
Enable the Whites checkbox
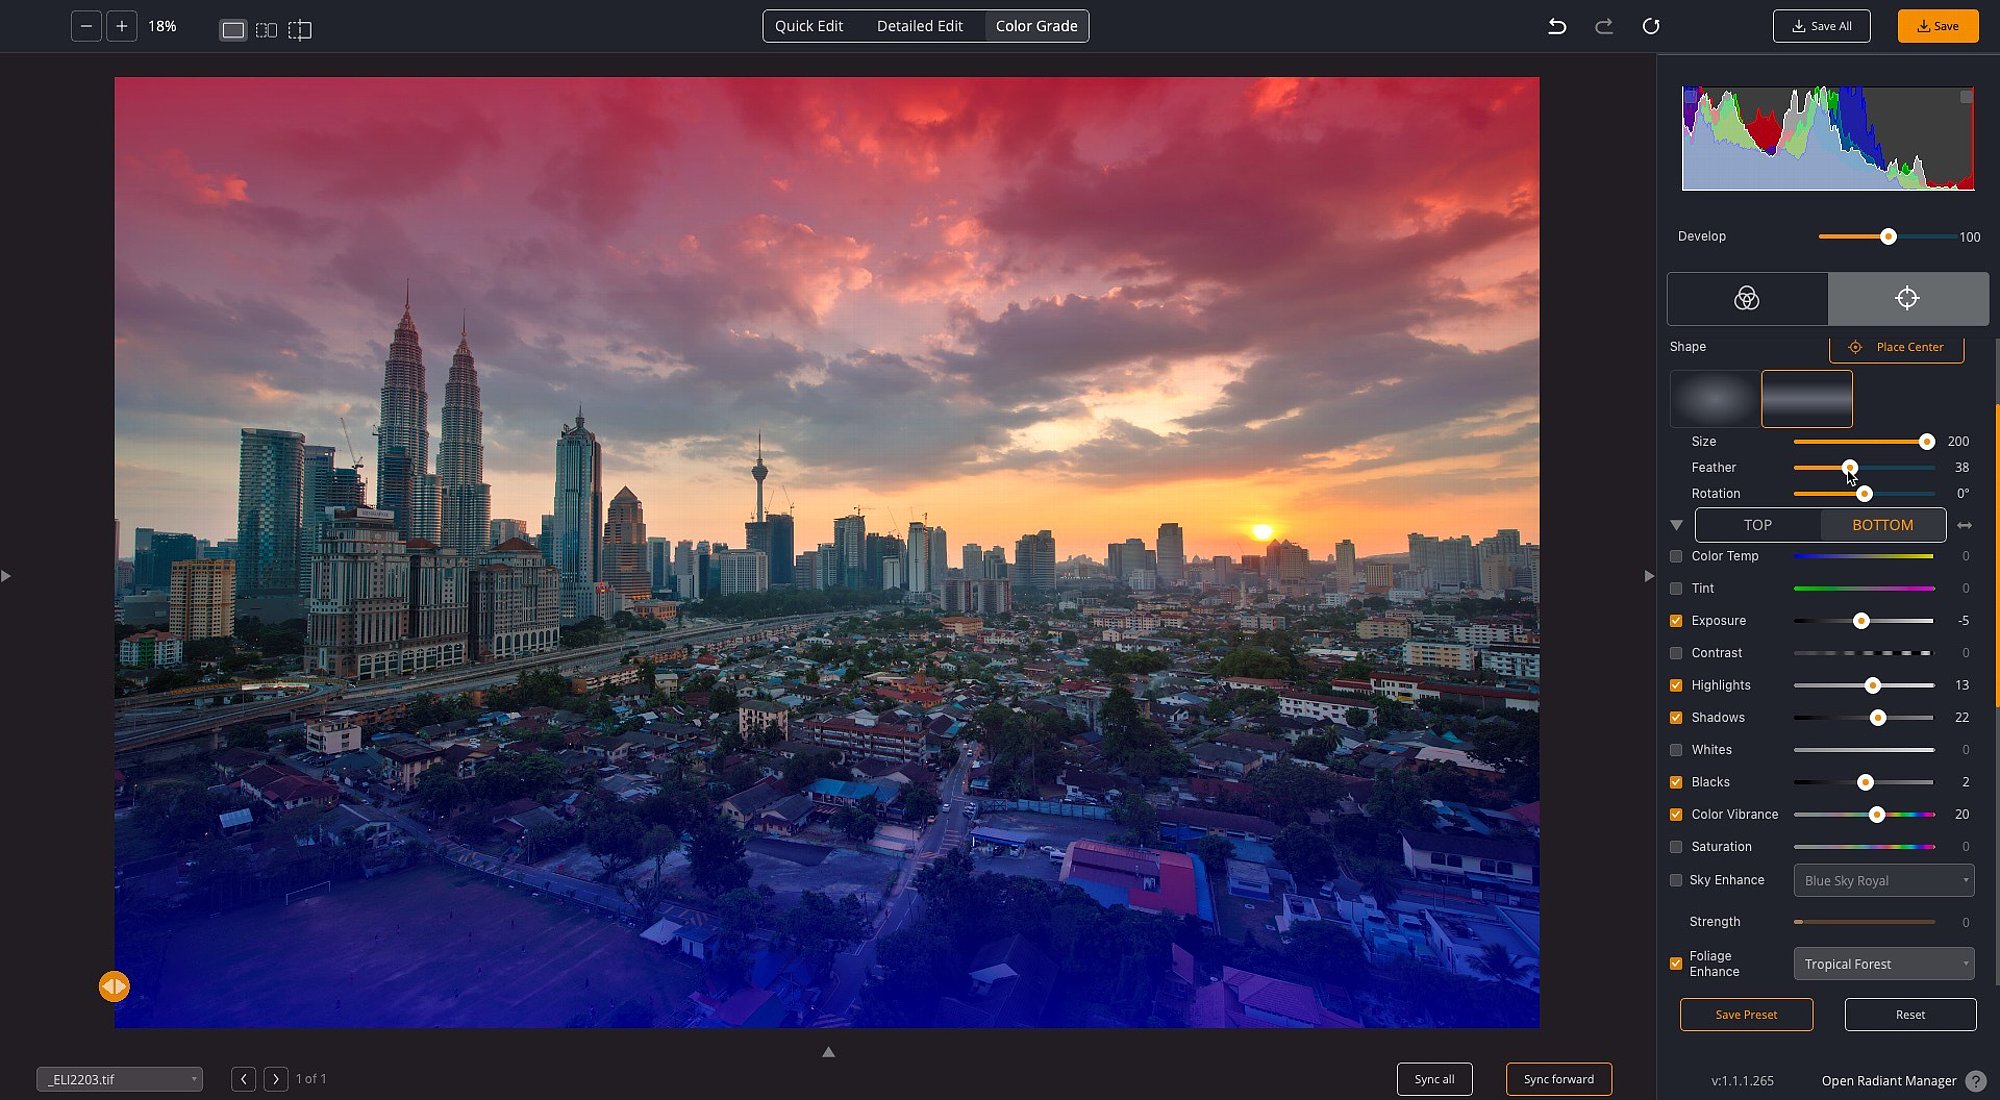pos(1676,750)
